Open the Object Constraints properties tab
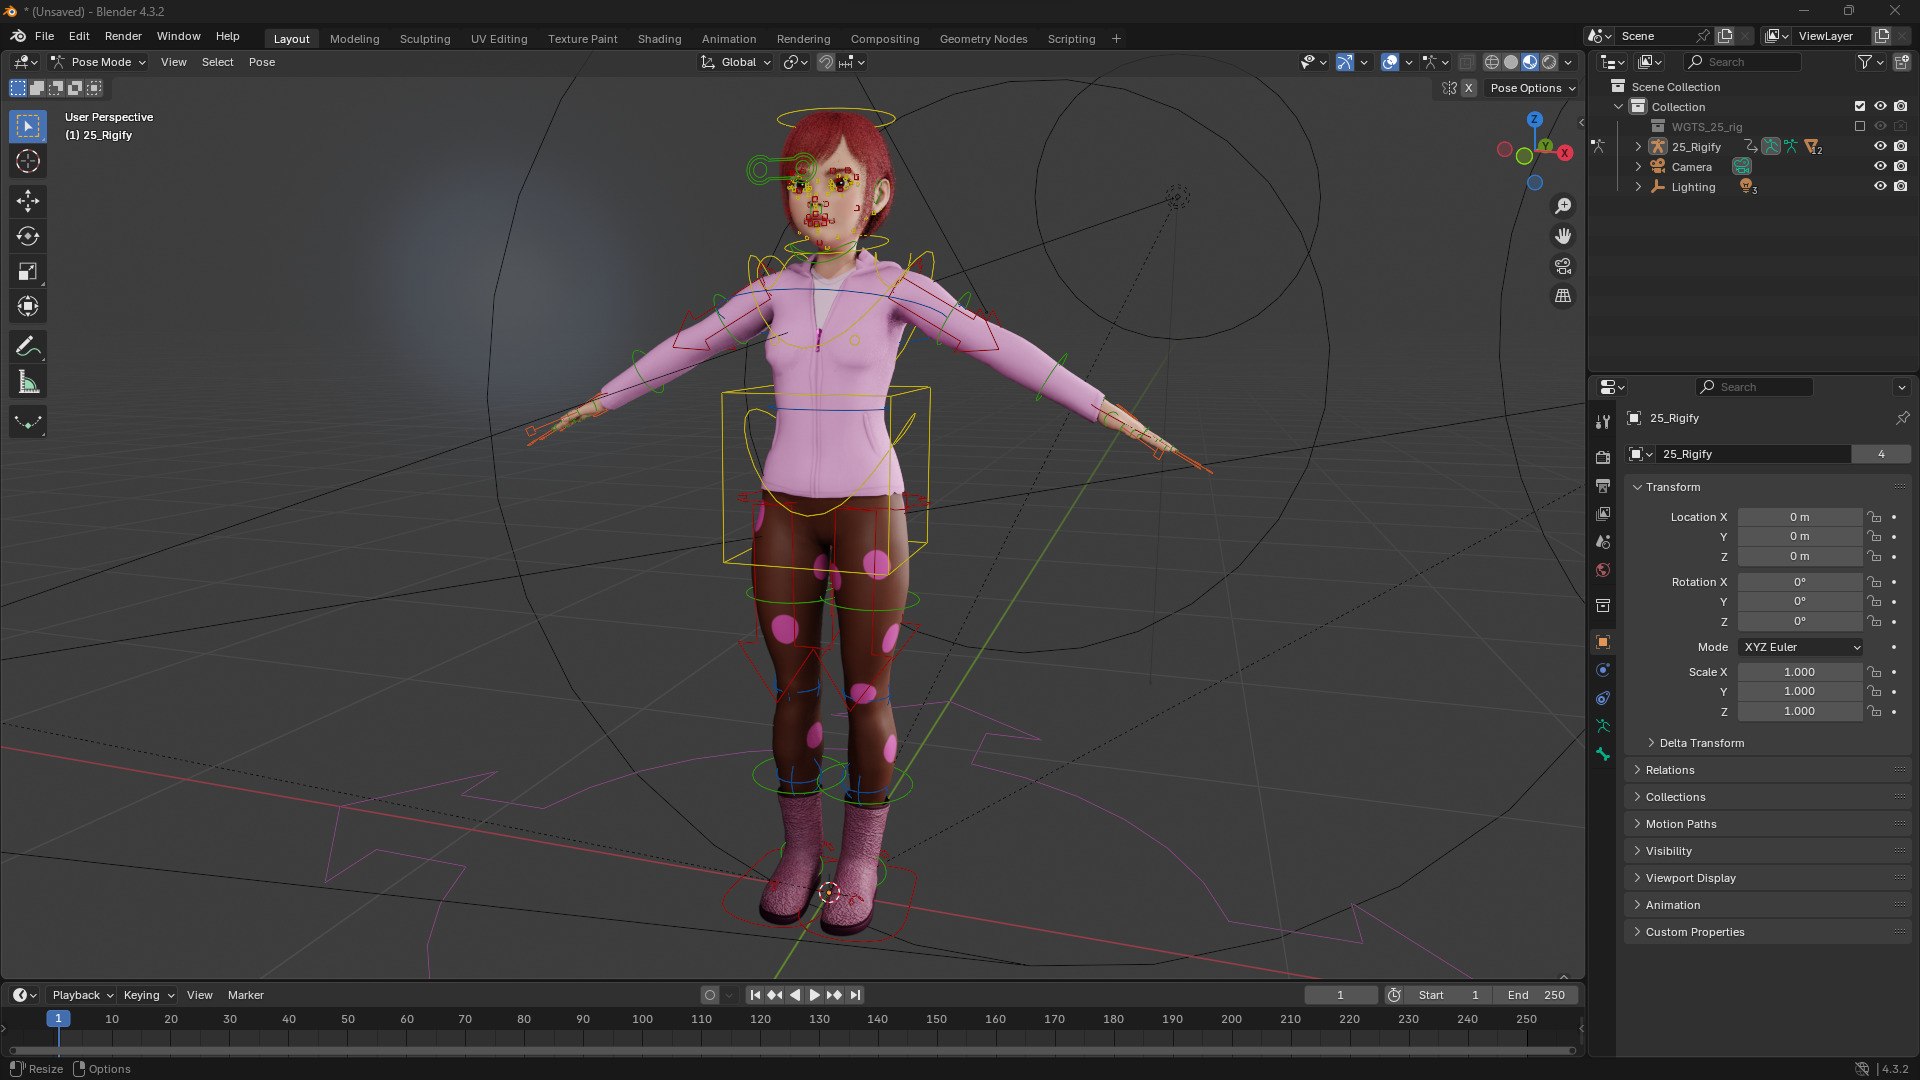The width and height of the screenshot is (1920, 1080). [x=1603, y=698]
